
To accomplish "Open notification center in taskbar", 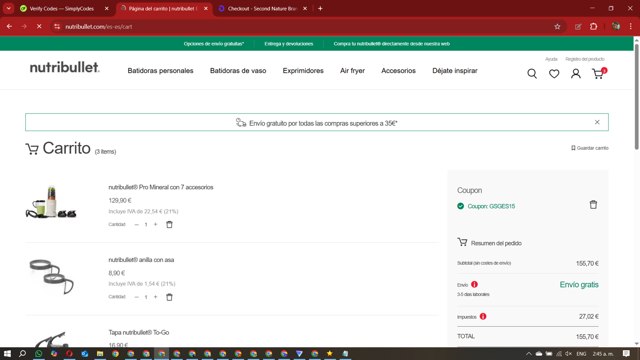I will (x=627, y=353).
